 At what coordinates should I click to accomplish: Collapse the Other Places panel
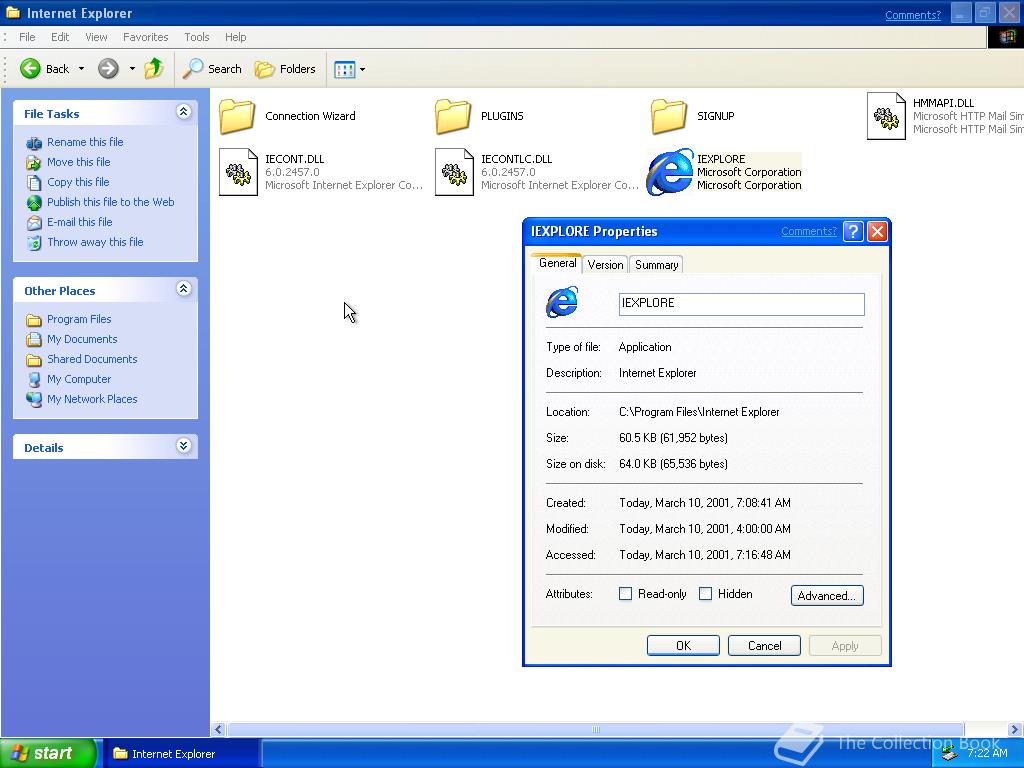(x=184, y=289)
